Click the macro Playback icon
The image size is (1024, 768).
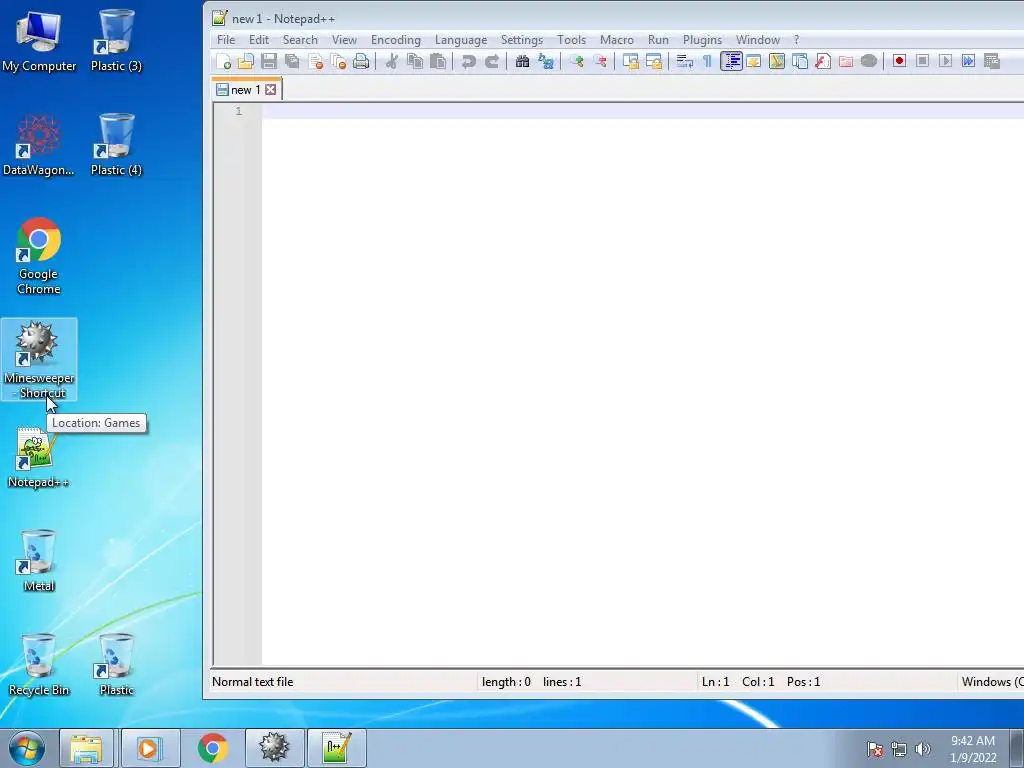click(x=945, y=61)
